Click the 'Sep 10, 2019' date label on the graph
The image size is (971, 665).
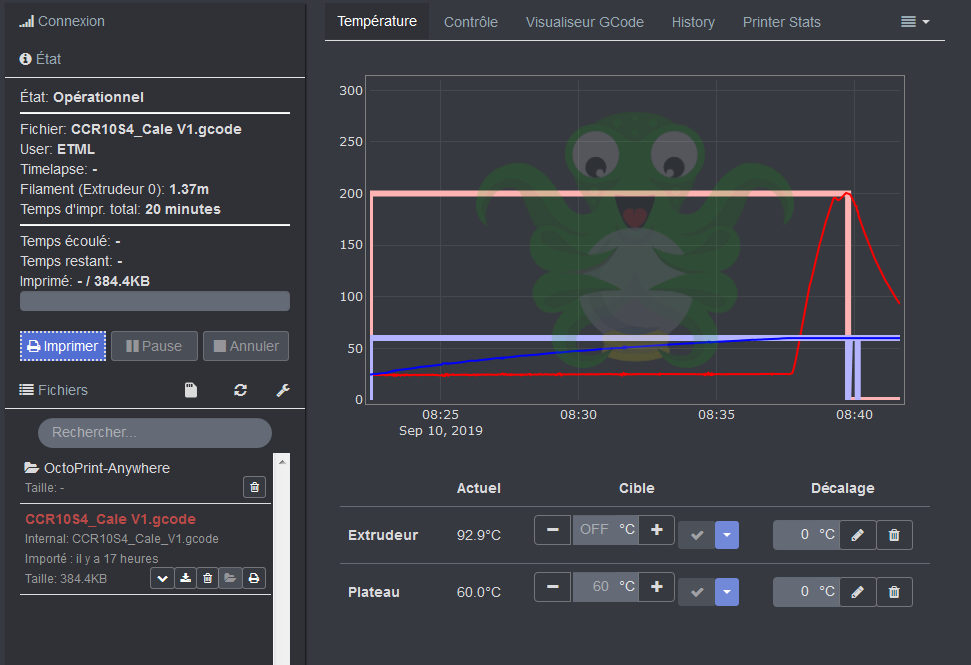(440, 431)
